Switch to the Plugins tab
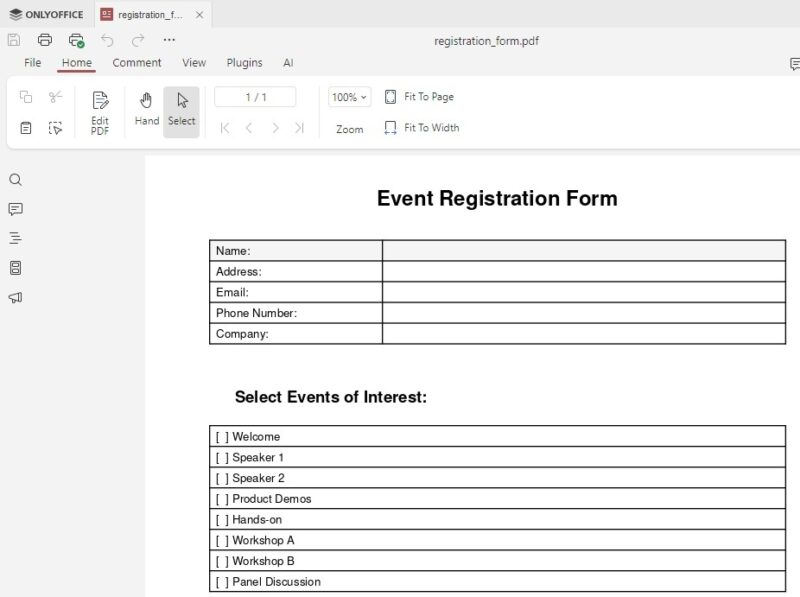Viewport: 800px width, 597px height. coord(244,62)
